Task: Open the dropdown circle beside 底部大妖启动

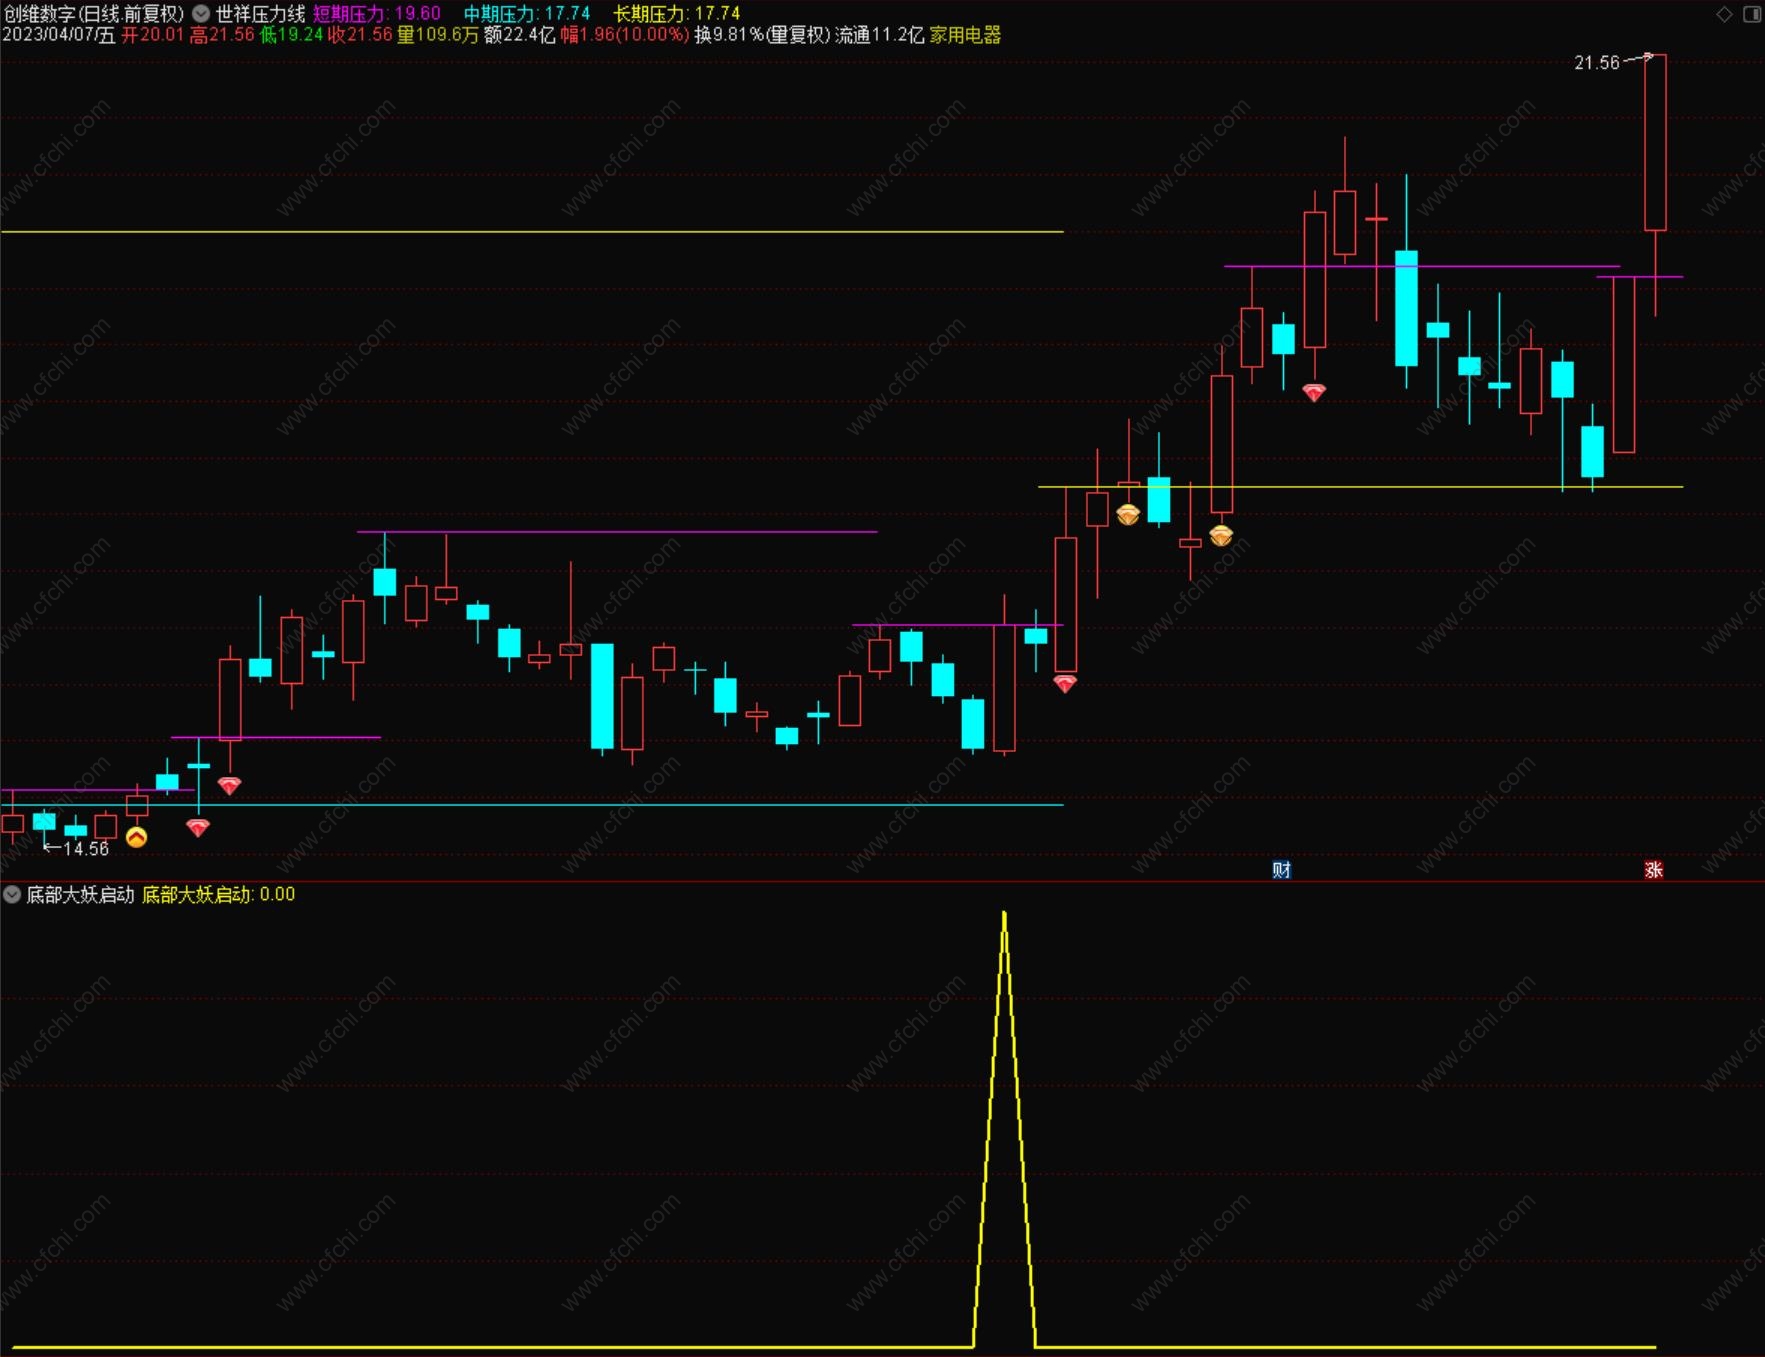Action: pyautogui.click(x=12, y=894)
